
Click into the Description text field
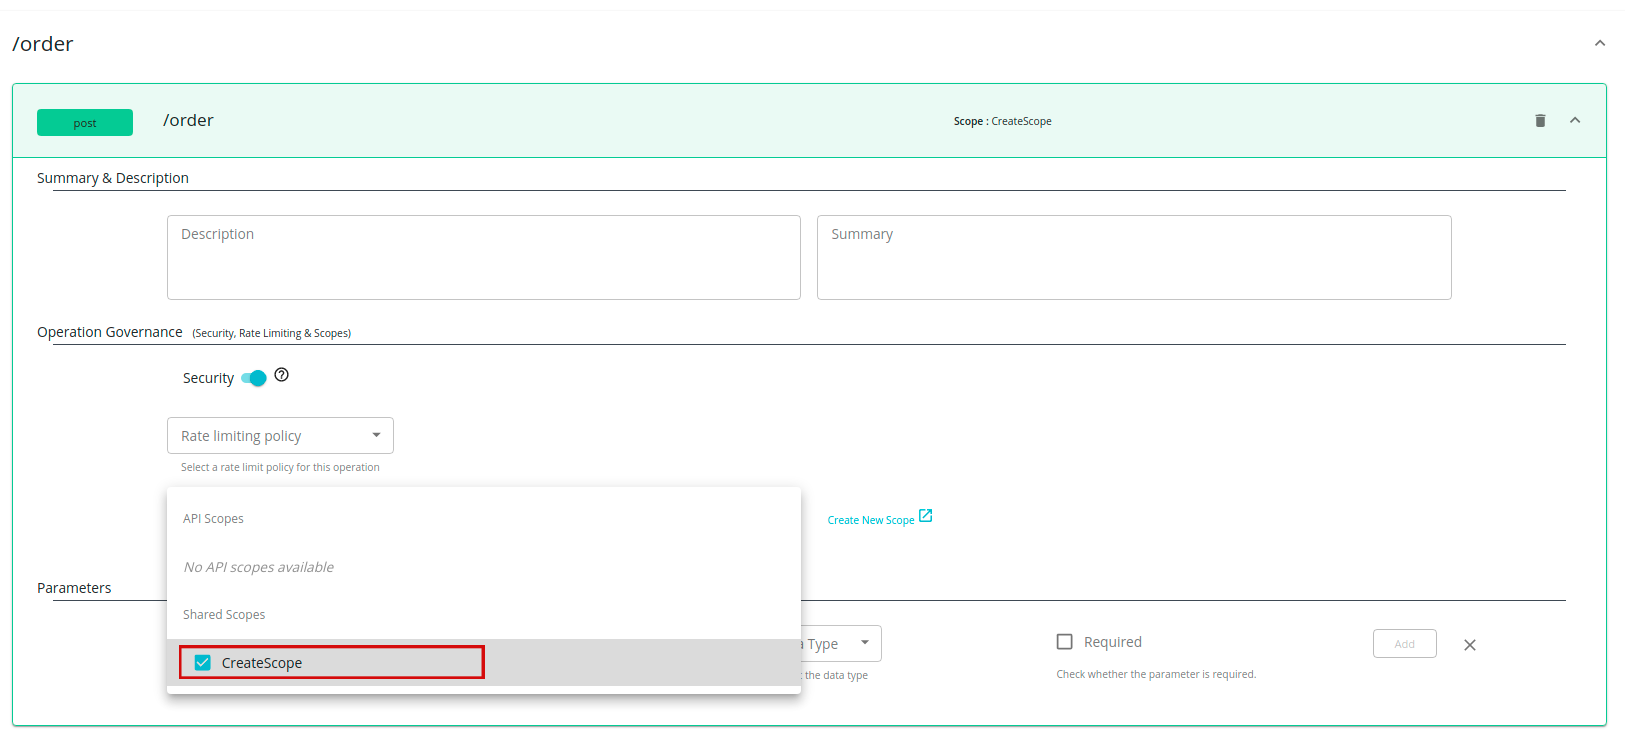[483, 257]
